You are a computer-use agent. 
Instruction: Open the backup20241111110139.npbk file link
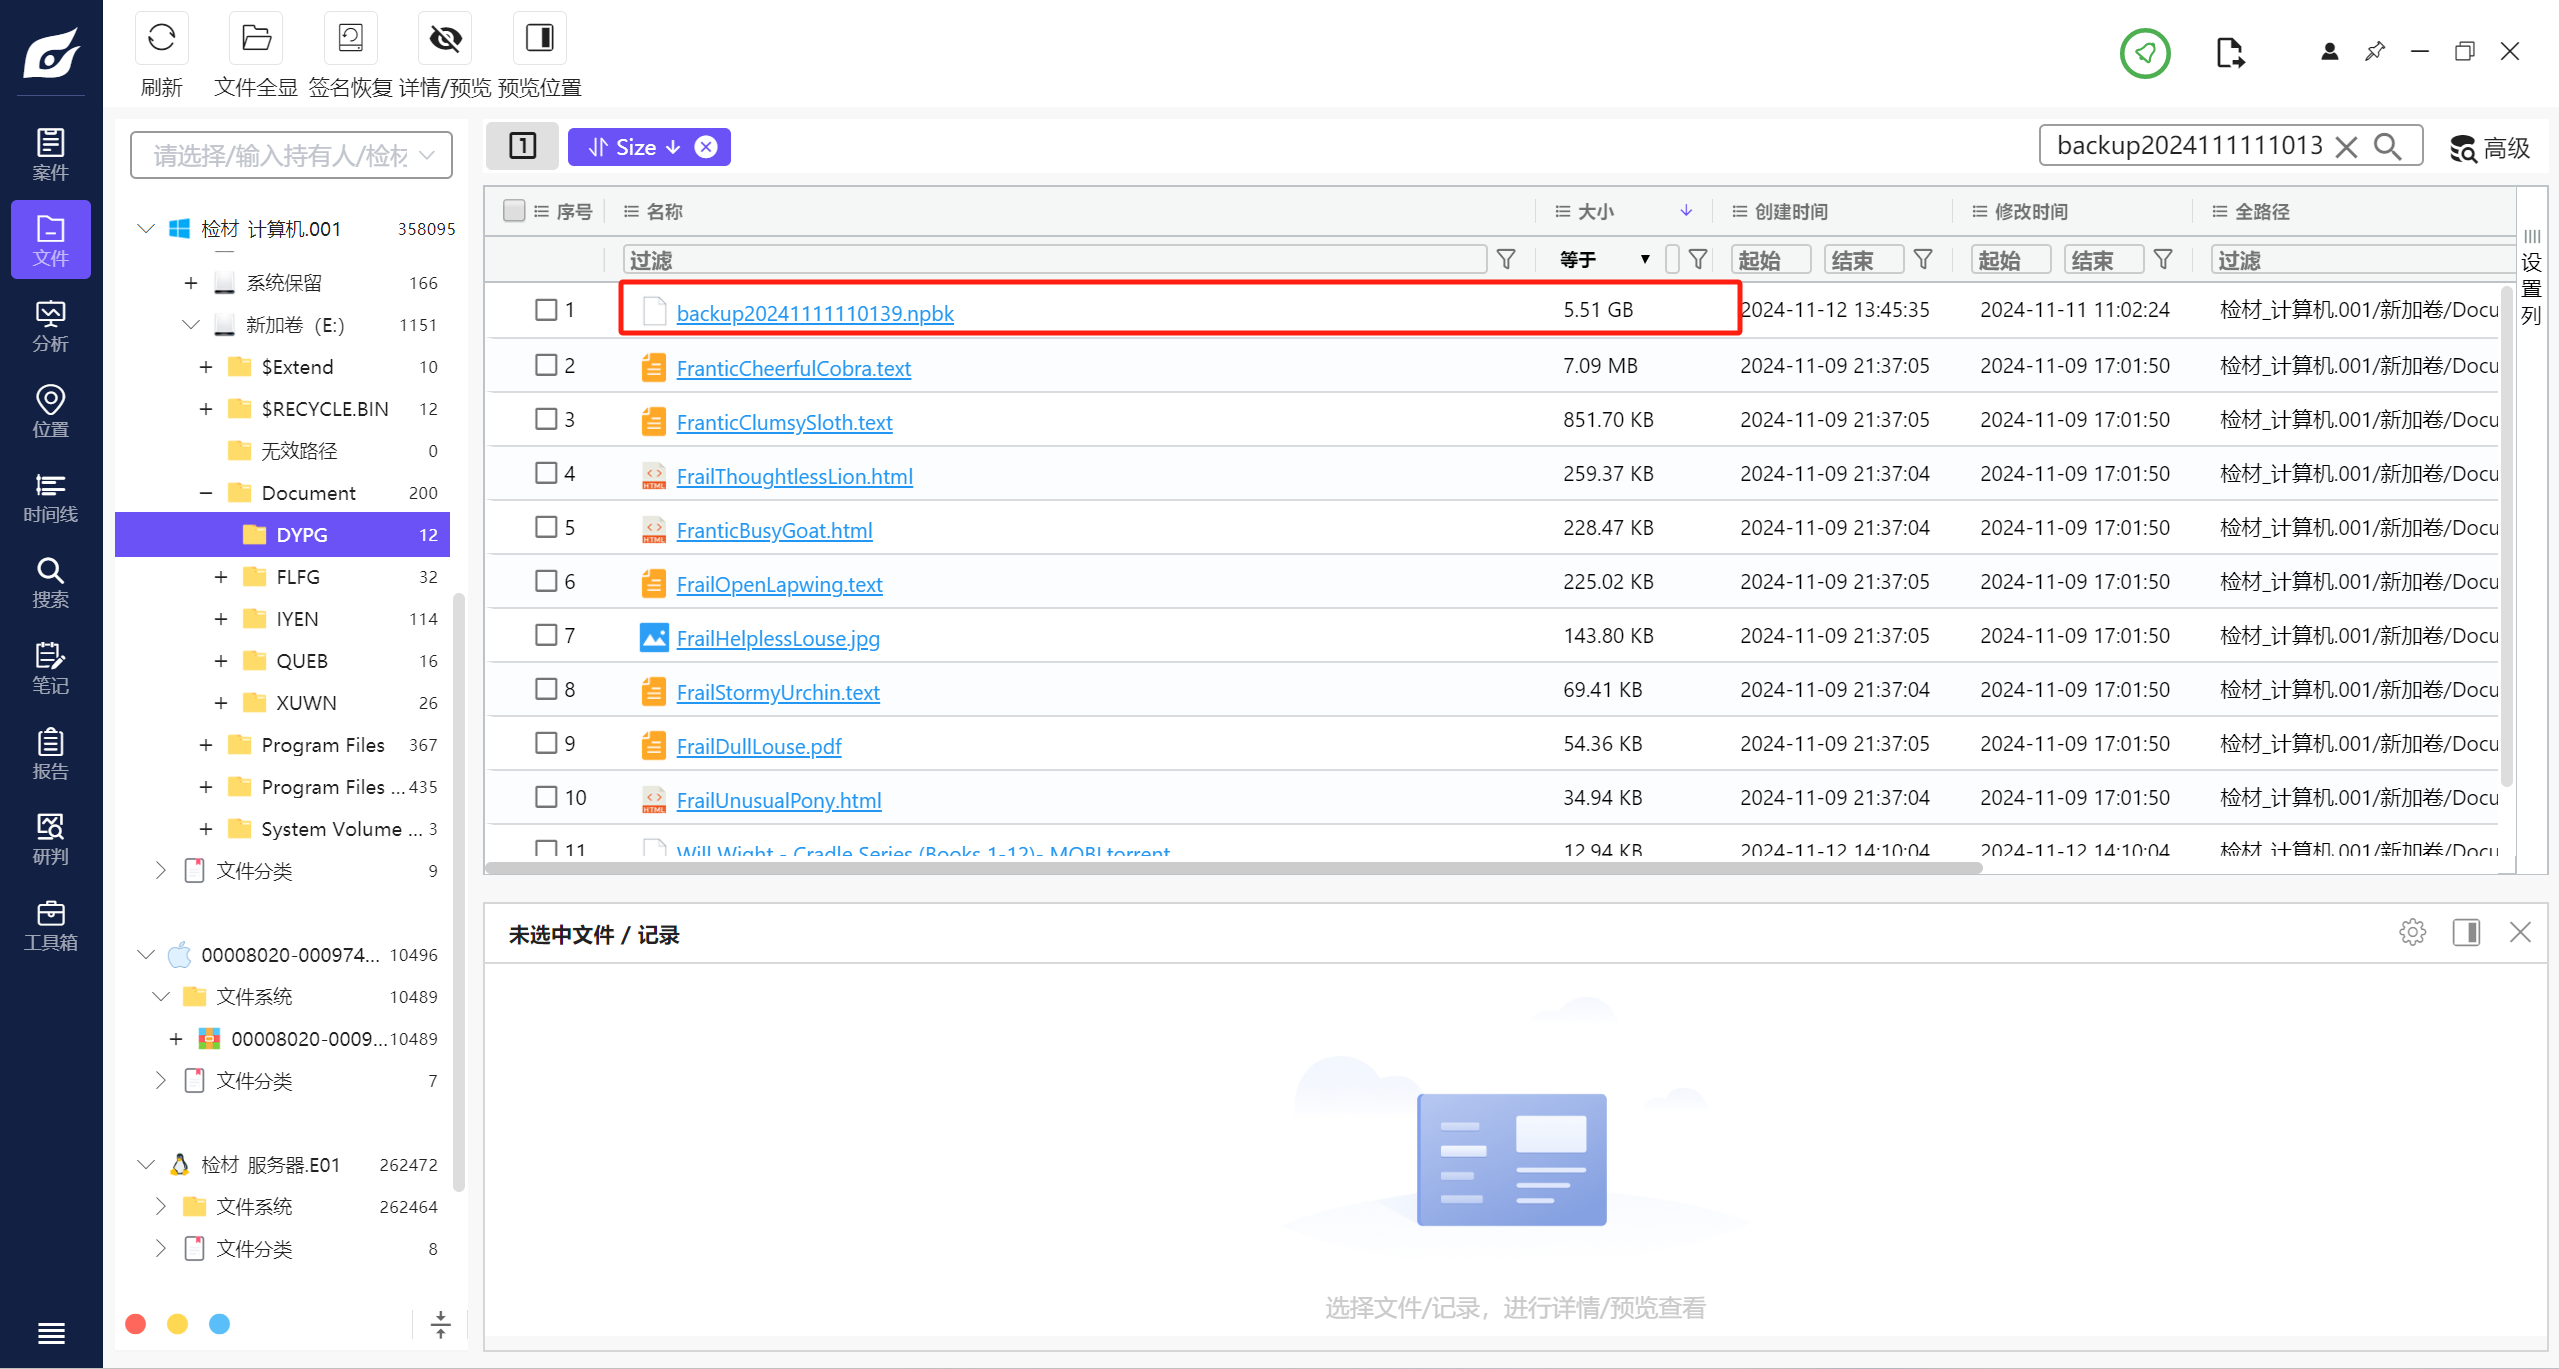point(814,313)
